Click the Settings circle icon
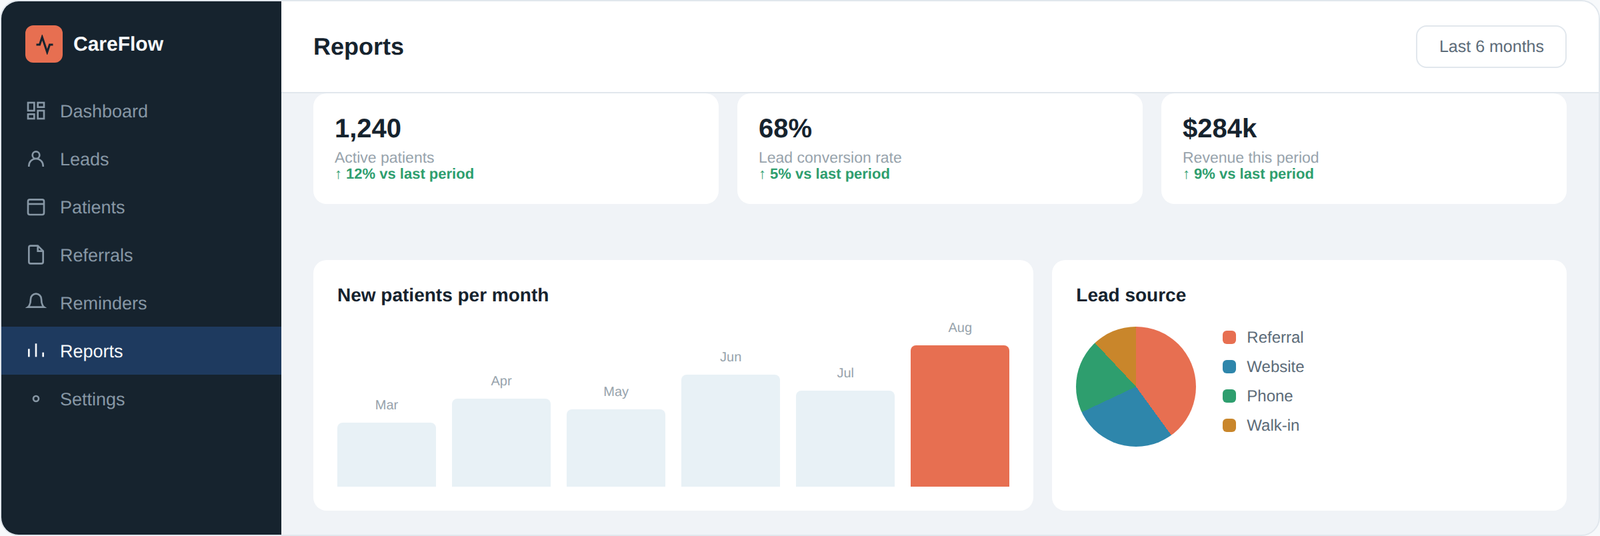1600x536 pixels. pyautogui.click(x=36, y=399)
